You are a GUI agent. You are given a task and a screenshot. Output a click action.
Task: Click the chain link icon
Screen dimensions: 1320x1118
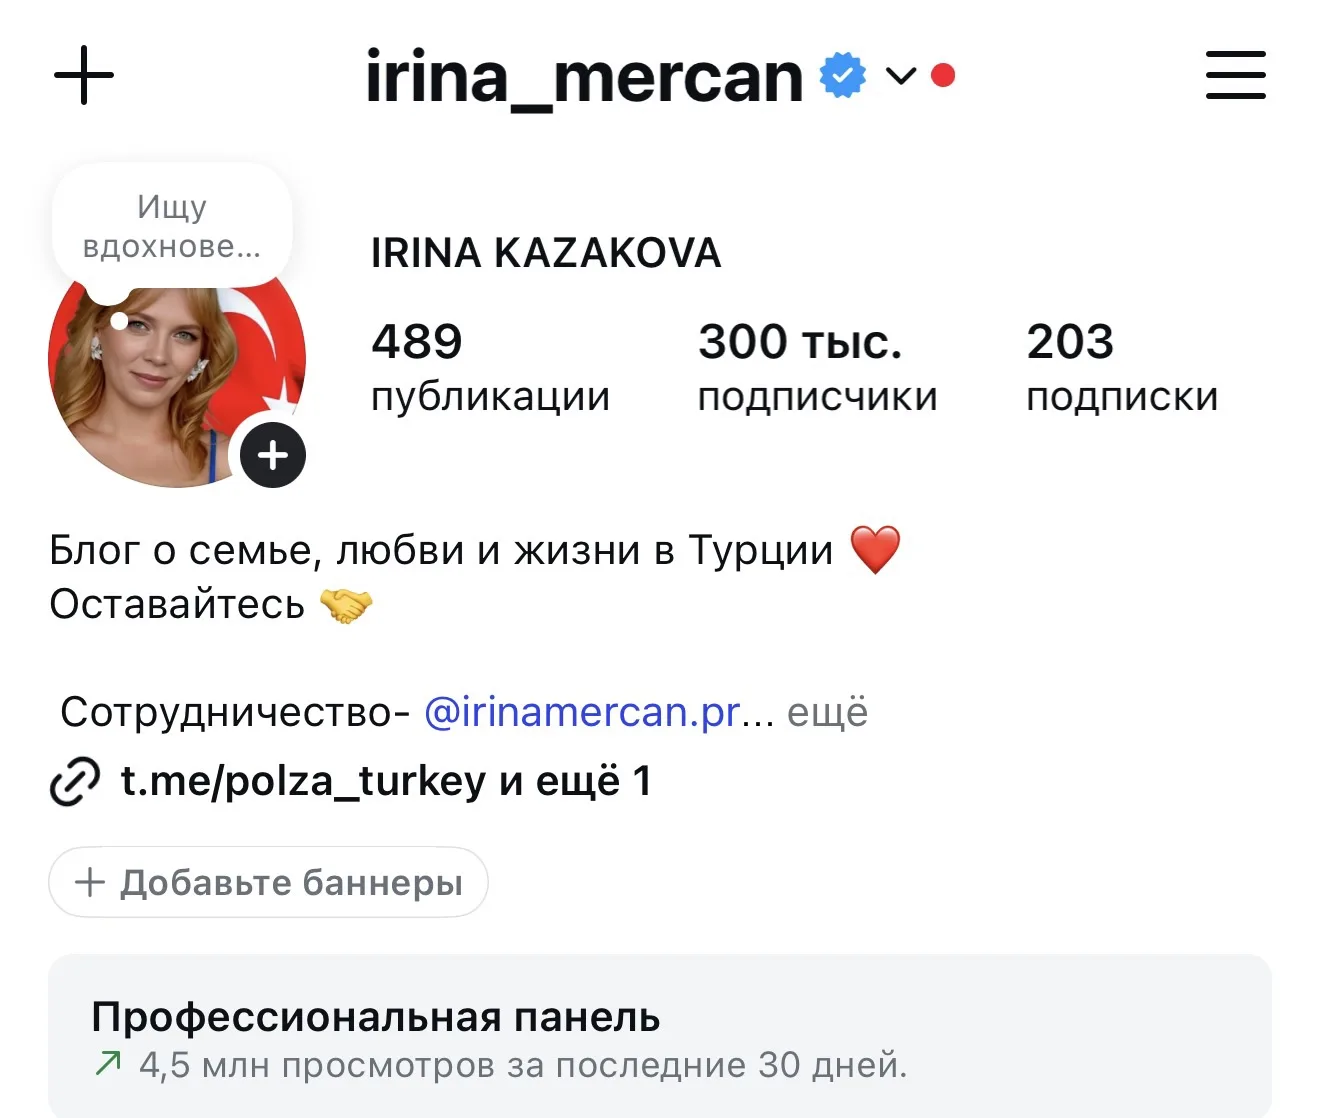tap(75, 782)
